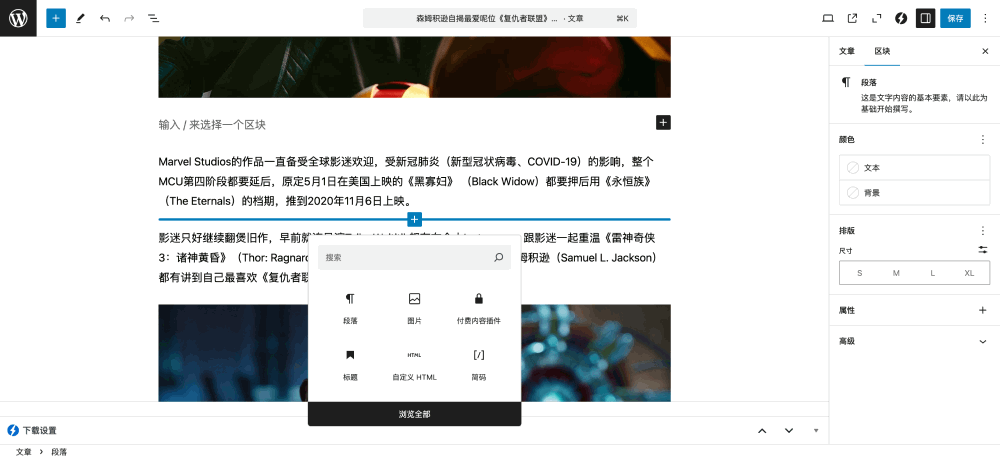Select the top Iron Man image block
Viewport: 1000px width, 459px height.
coord(415,67)
